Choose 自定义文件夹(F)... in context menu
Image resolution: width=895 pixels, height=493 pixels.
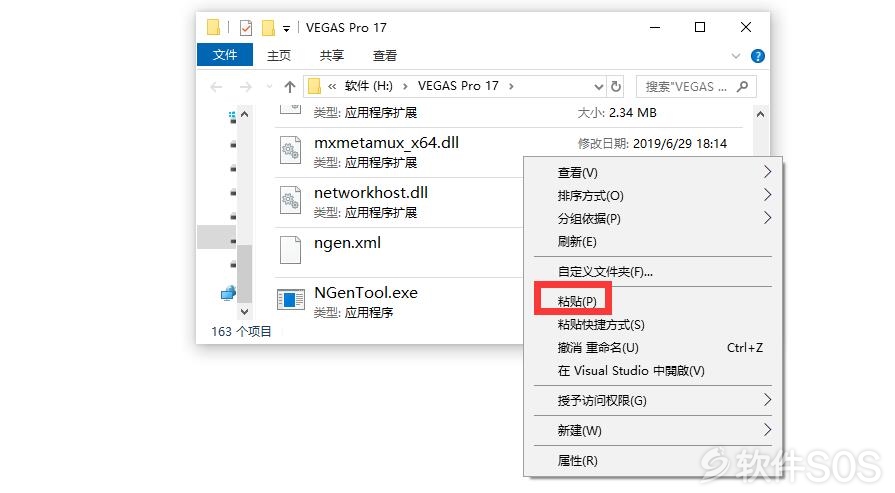[x=653, y=272]
